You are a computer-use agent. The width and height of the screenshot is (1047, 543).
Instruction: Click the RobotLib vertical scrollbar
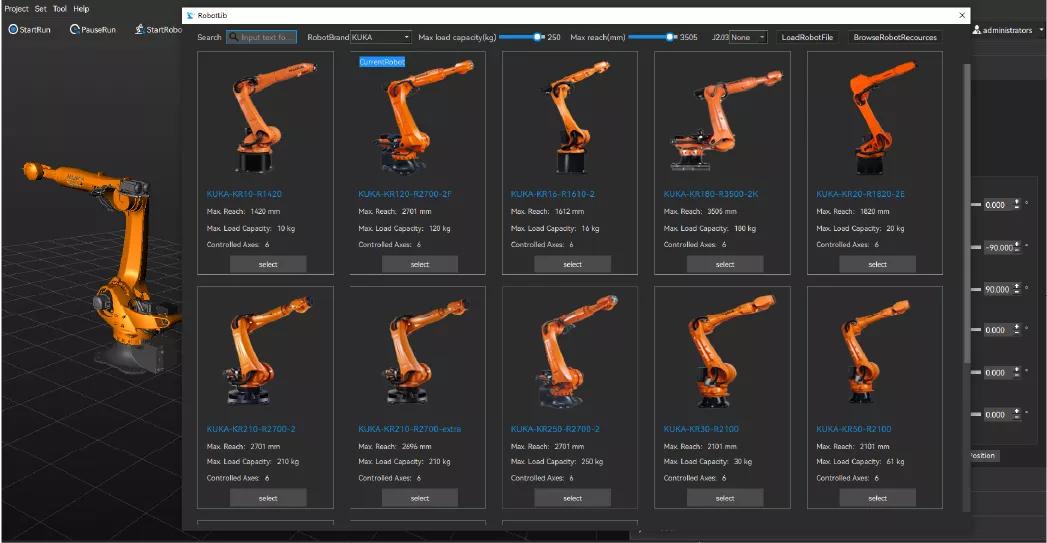966,214
